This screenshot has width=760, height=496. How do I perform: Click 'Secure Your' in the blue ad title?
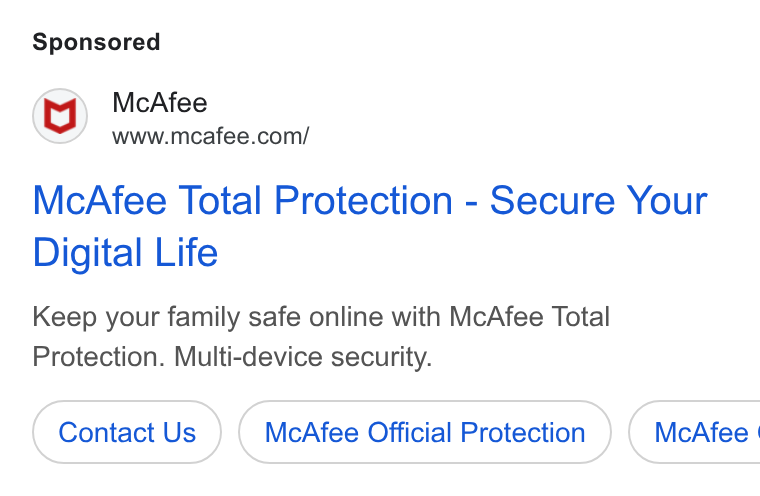click(599, 200)
